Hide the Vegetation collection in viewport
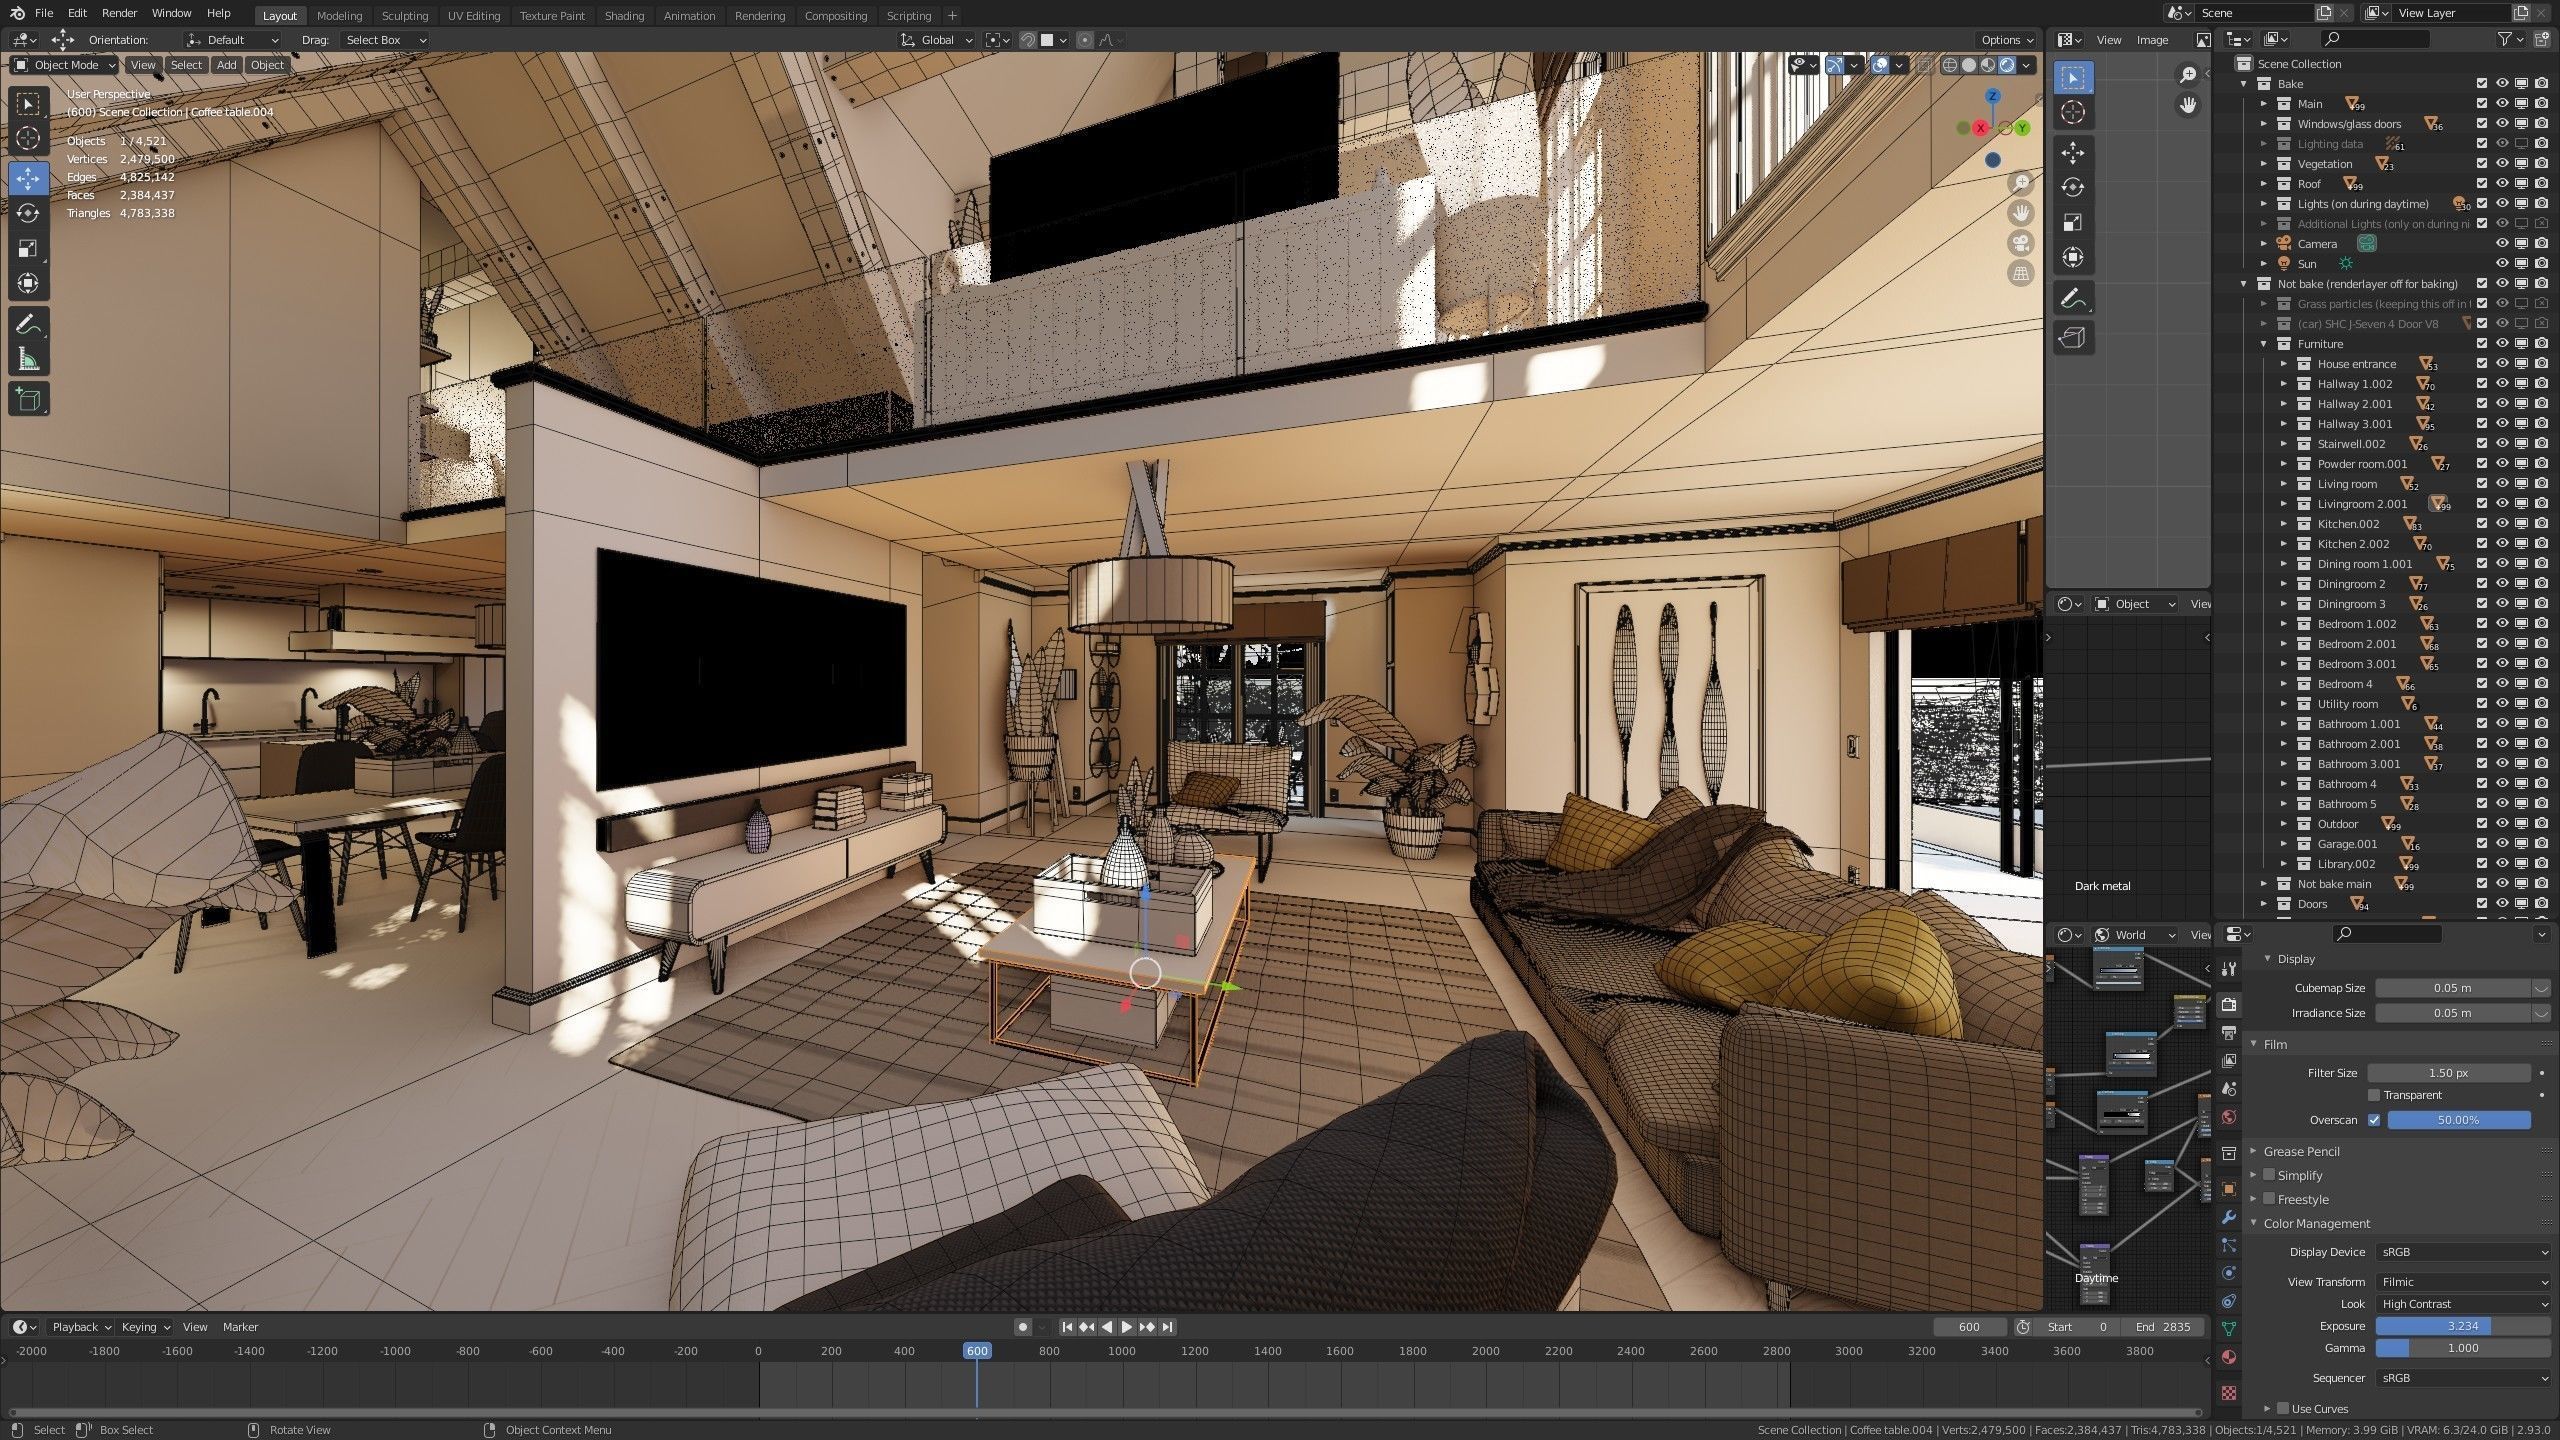The width and height of the screenshot is (2560, 1440). 2501,164
